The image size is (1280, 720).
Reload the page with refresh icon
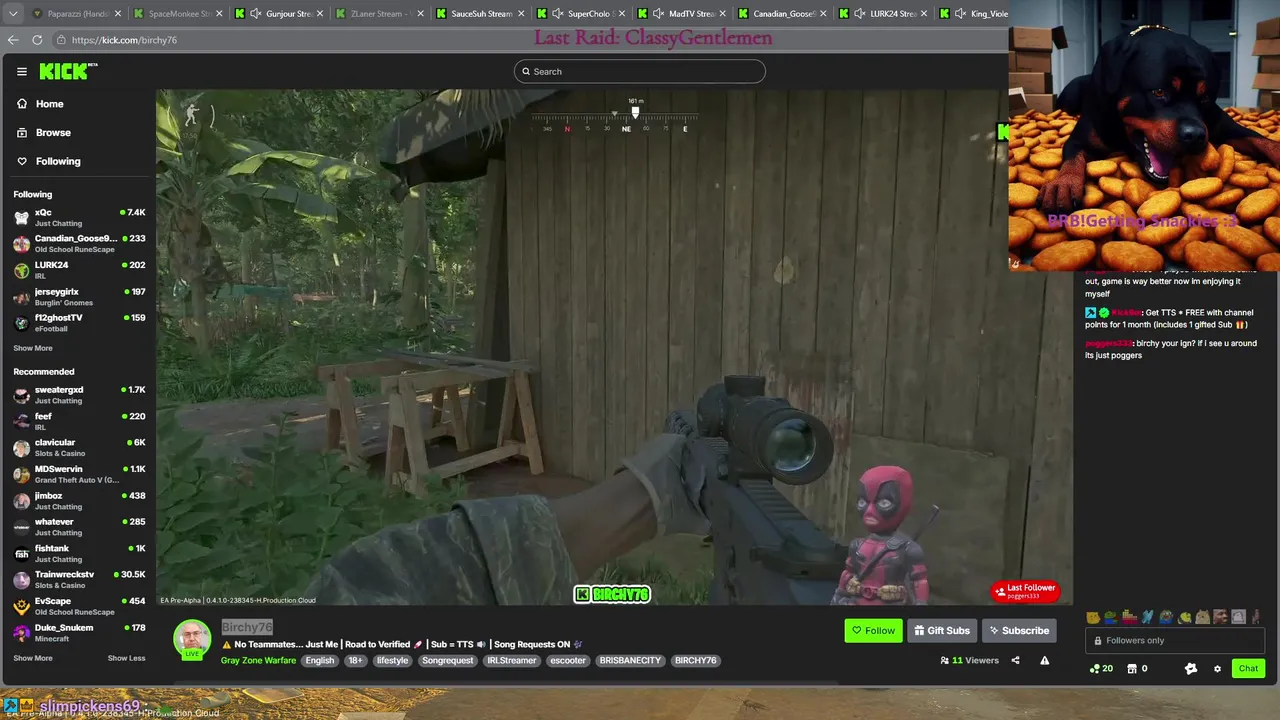(37, 40)
